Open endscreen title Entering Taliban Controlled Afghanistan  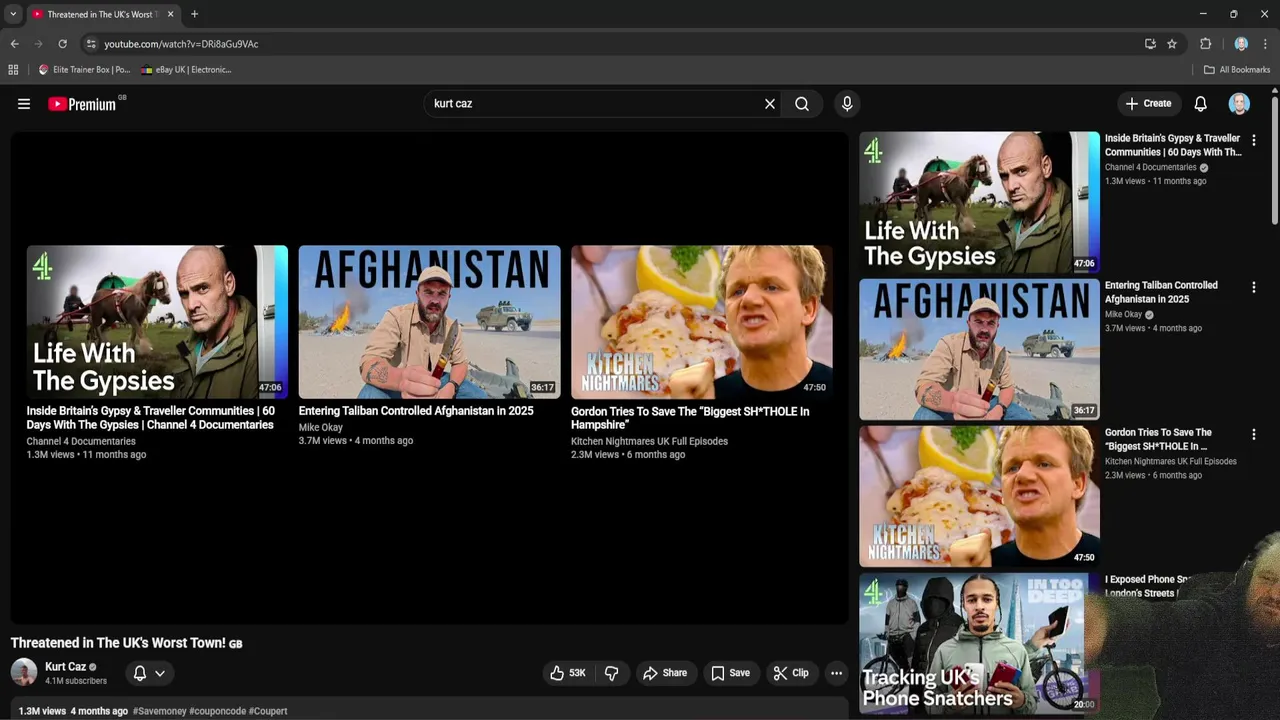(x=416, y=411)
